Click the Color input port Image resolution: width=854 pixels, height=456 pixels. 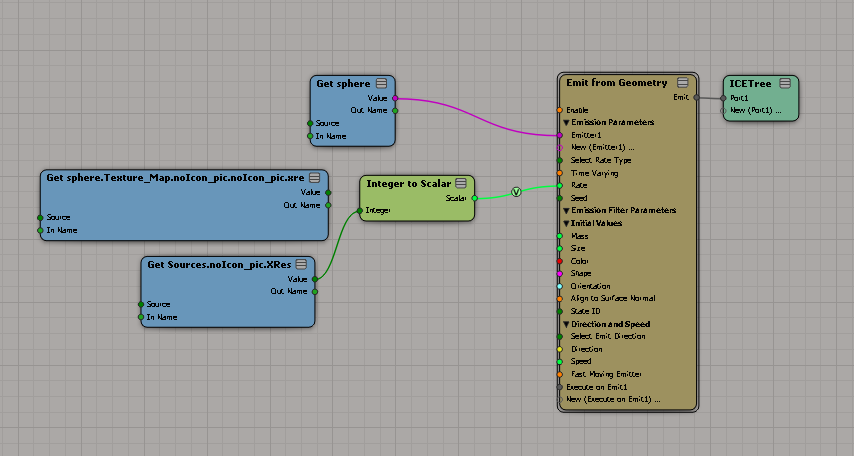tap(560, 261)
